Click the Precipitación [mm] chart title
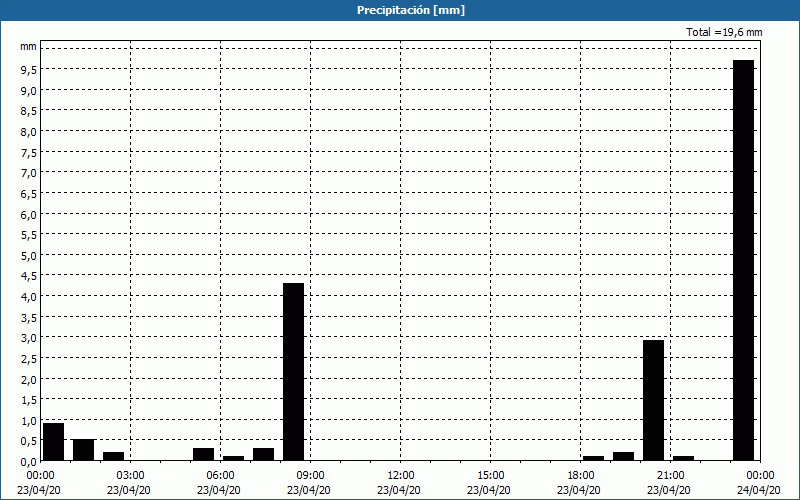The width and height of the screenshot is (800, 500). (411, 10)
